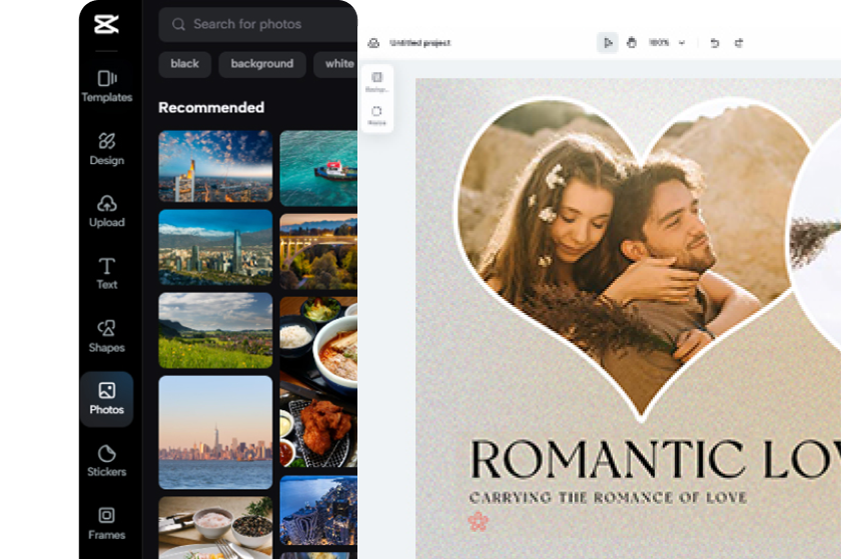Open the Design panel
Viewport: 841px width, 559px height.
point(107,149)
